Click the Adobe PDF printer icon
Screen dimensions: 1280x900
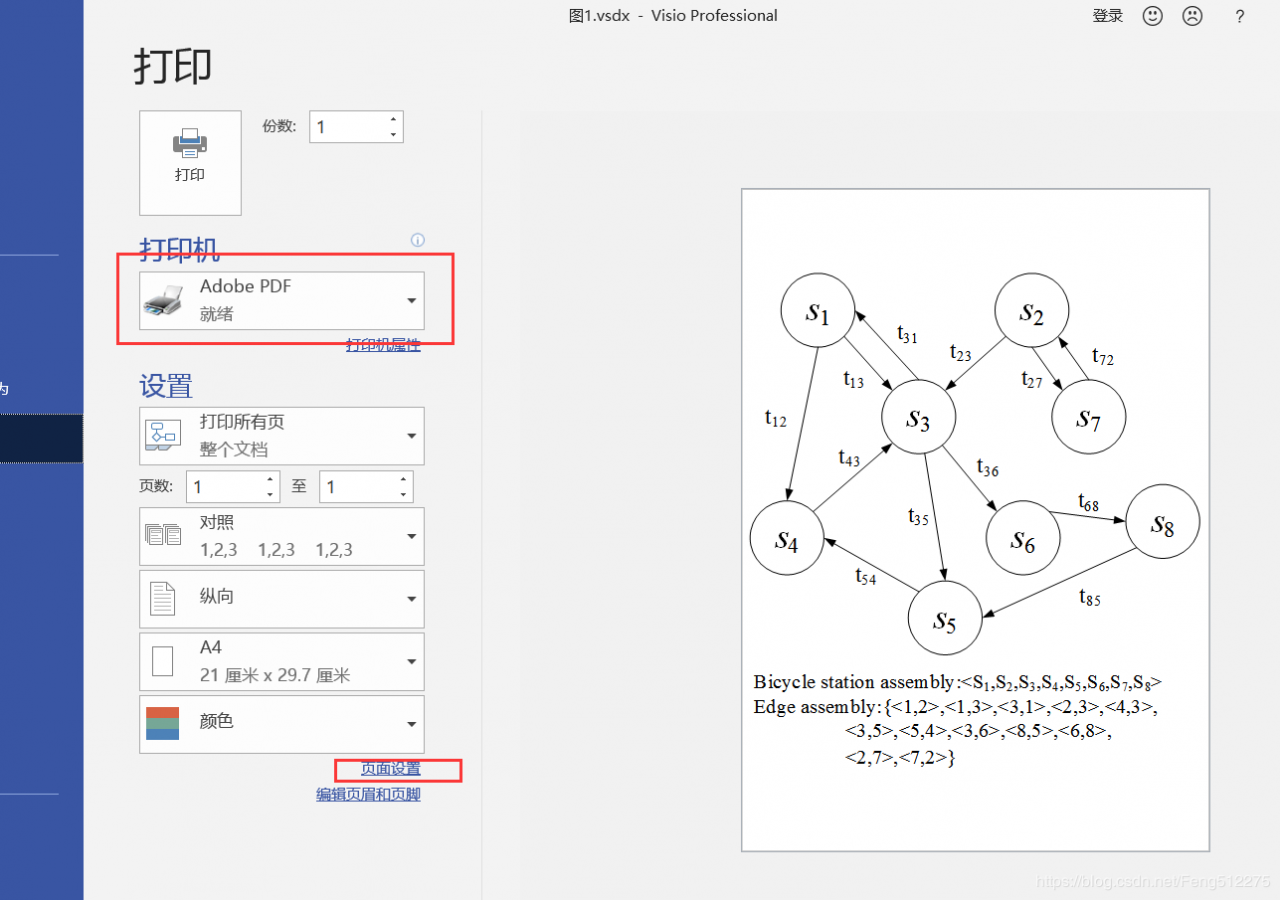click(x=163, y=300)
